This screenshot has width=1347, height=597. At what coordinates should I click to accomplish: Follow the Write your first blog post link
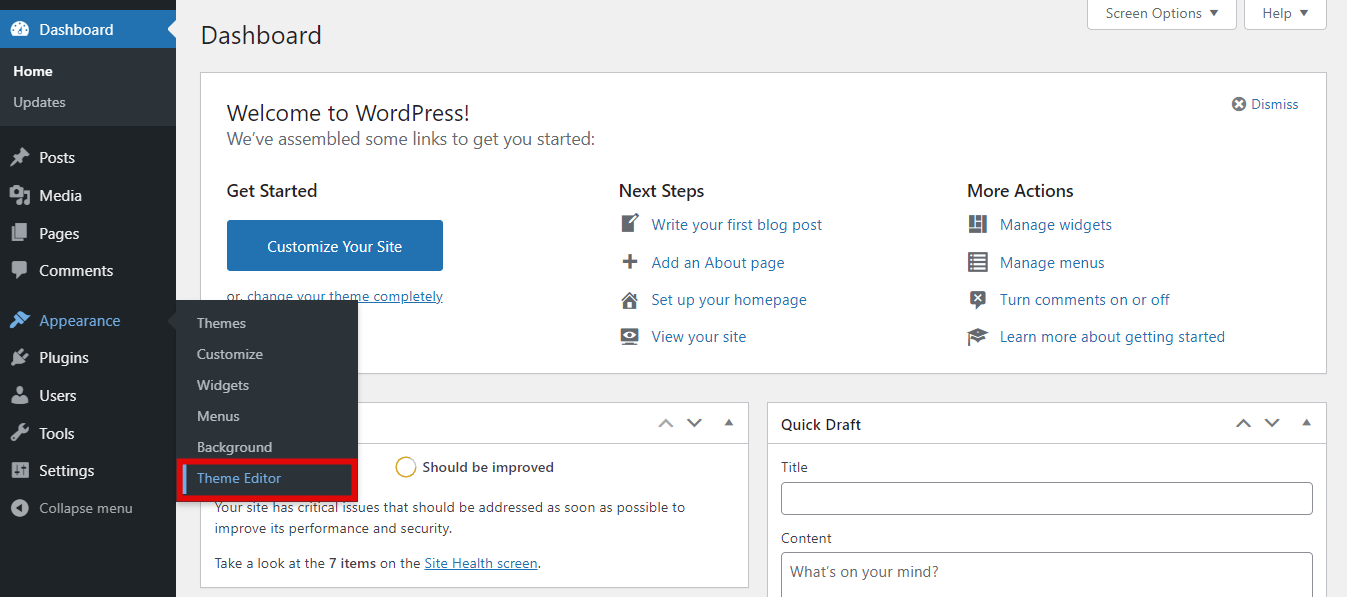[736, 225]
